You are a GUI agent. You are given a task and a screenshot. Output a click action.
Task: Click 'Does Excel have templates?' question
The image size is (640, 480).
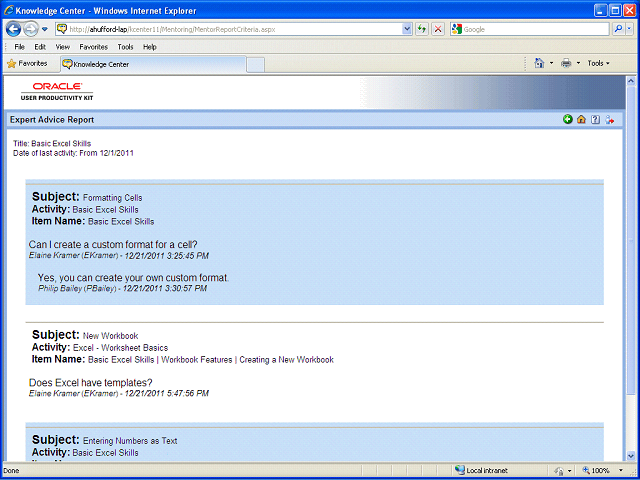click(91, 383)
